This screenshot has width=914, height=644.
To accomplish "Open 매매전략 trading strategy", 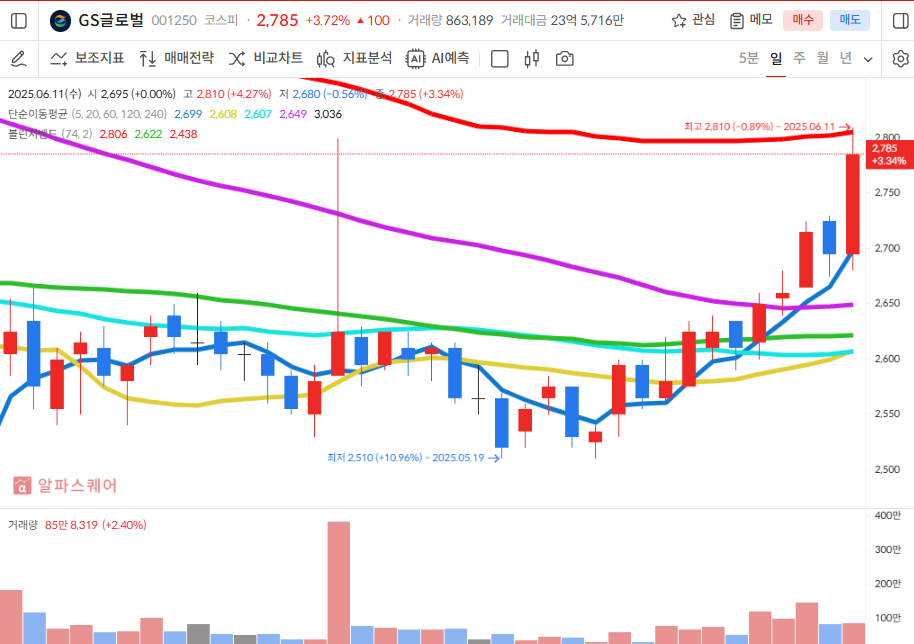I will [x=177, y=58].
